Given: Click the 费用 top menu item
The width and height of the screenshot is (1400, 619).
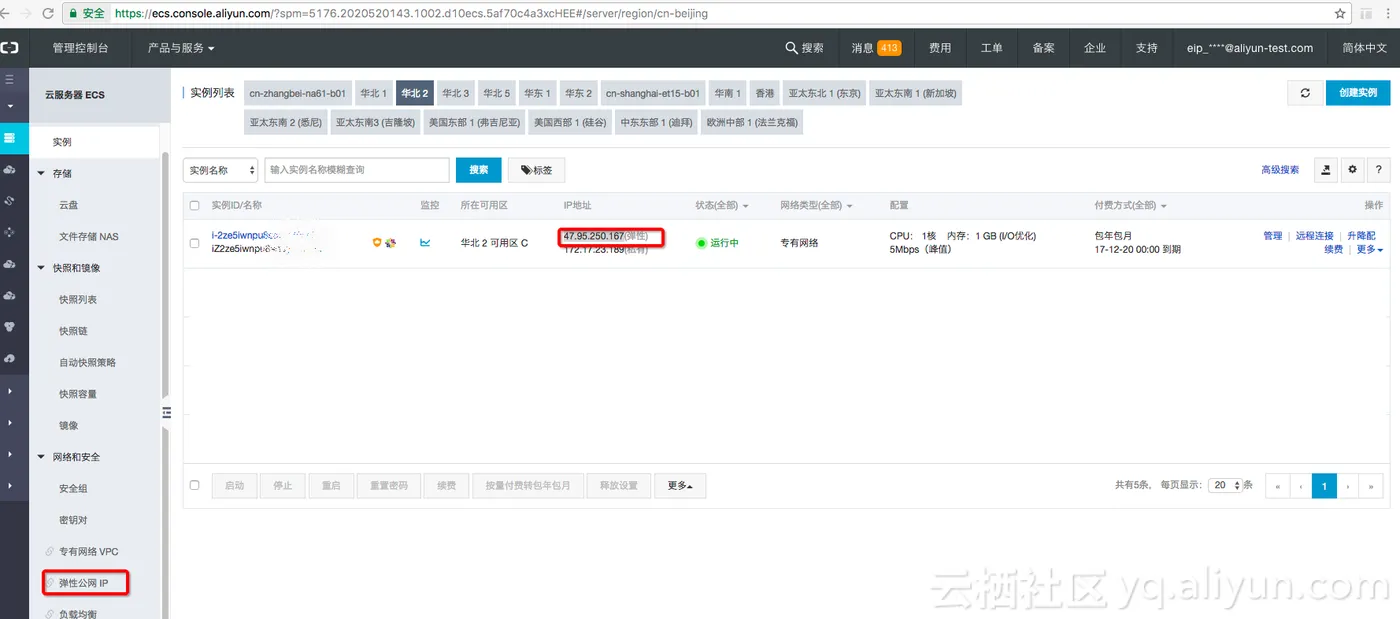Looking at the screenshot, I should pyautogui.click(x=939, y=48).
